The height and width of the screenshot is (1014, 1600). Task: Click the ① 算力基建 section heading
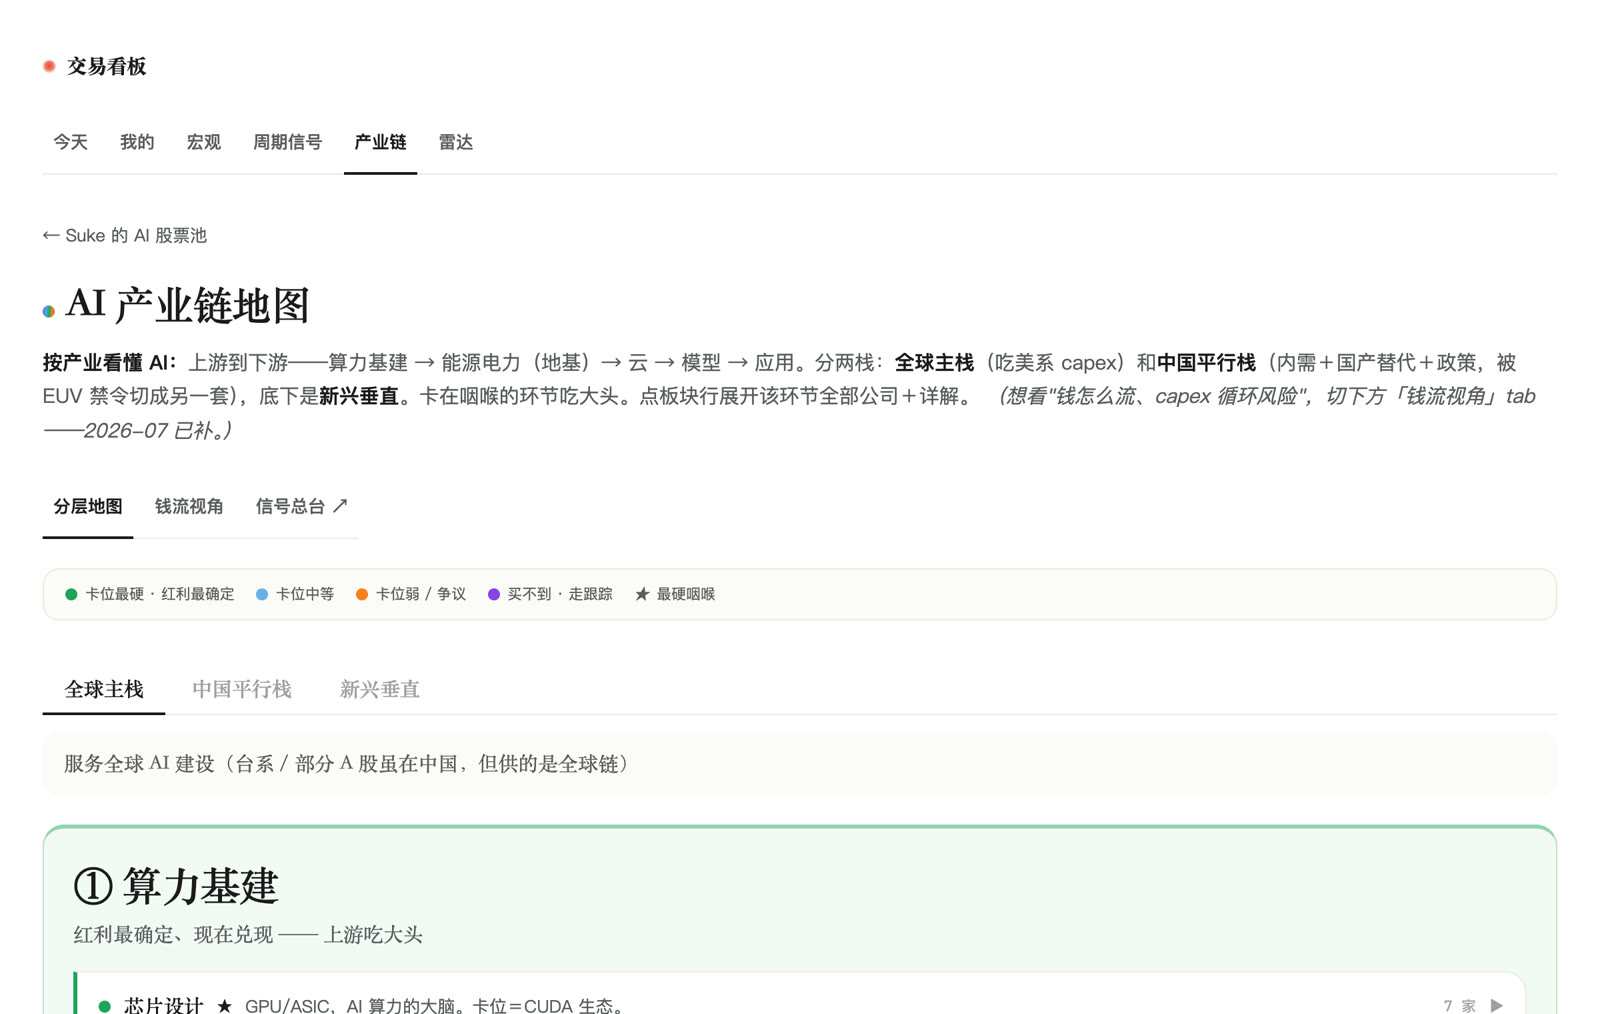point(176,886)
